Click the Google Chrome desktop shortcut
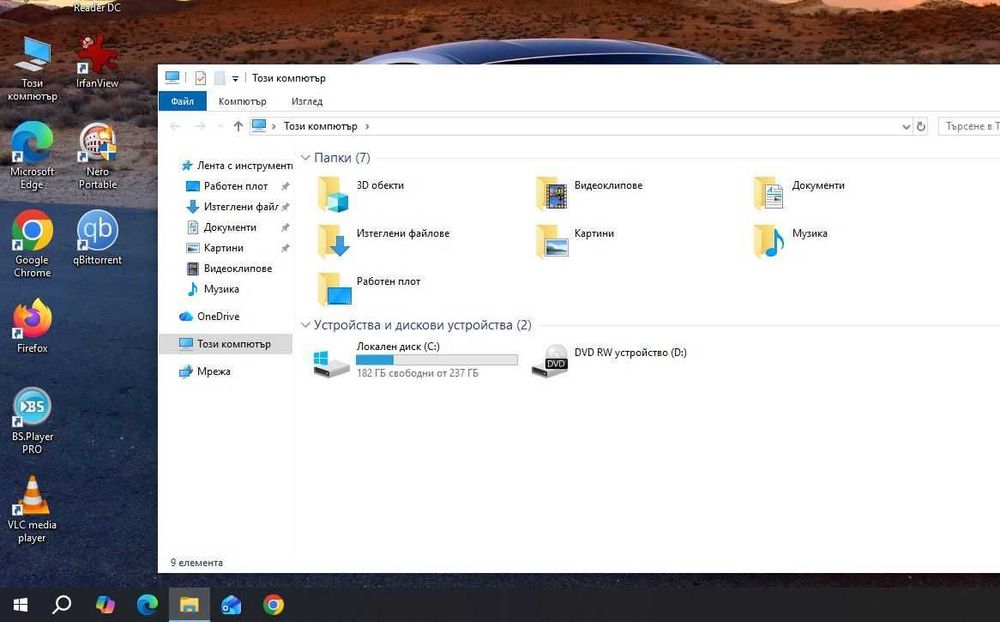Image resolution: width=1000 pixels, height=622 pixels. pyautogui.click(x=32, y=244)
